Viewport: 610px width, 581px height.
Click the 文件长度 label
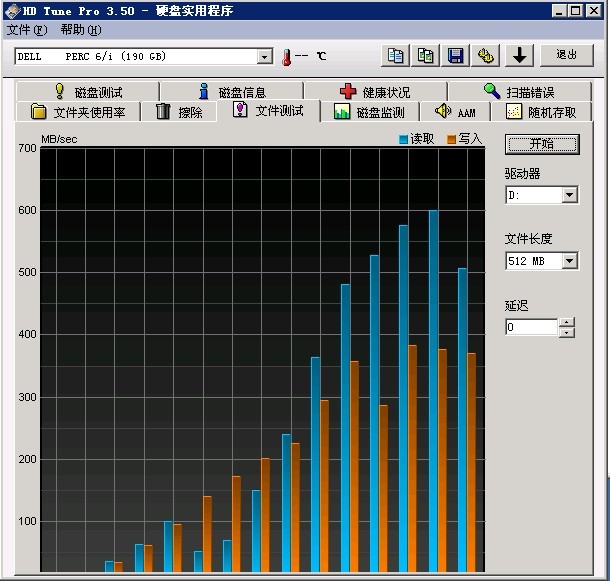pyautogui.click(x=528, y=239)
